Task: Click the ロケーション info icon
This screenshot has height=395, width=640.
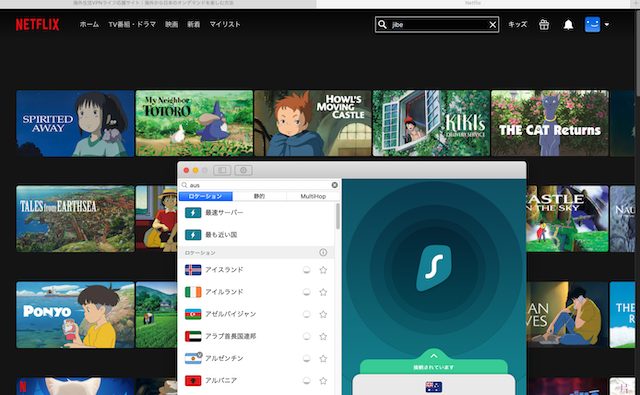Action: [x=323, y=253]
